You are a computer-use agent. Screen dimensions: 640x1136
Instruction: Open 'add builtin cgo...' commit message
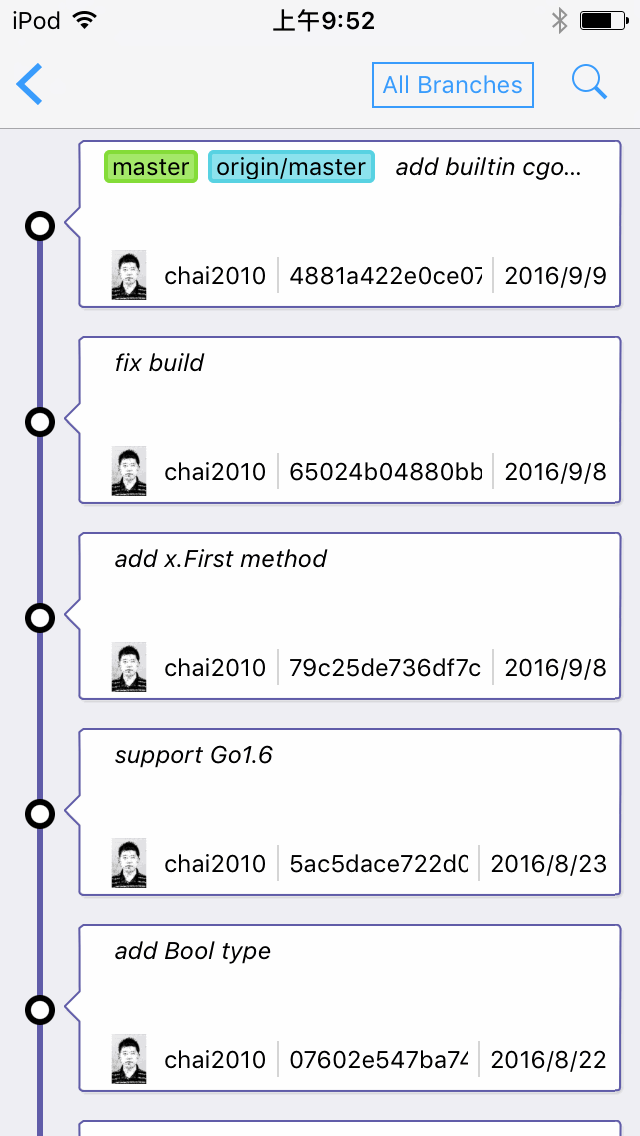point(489,167)
